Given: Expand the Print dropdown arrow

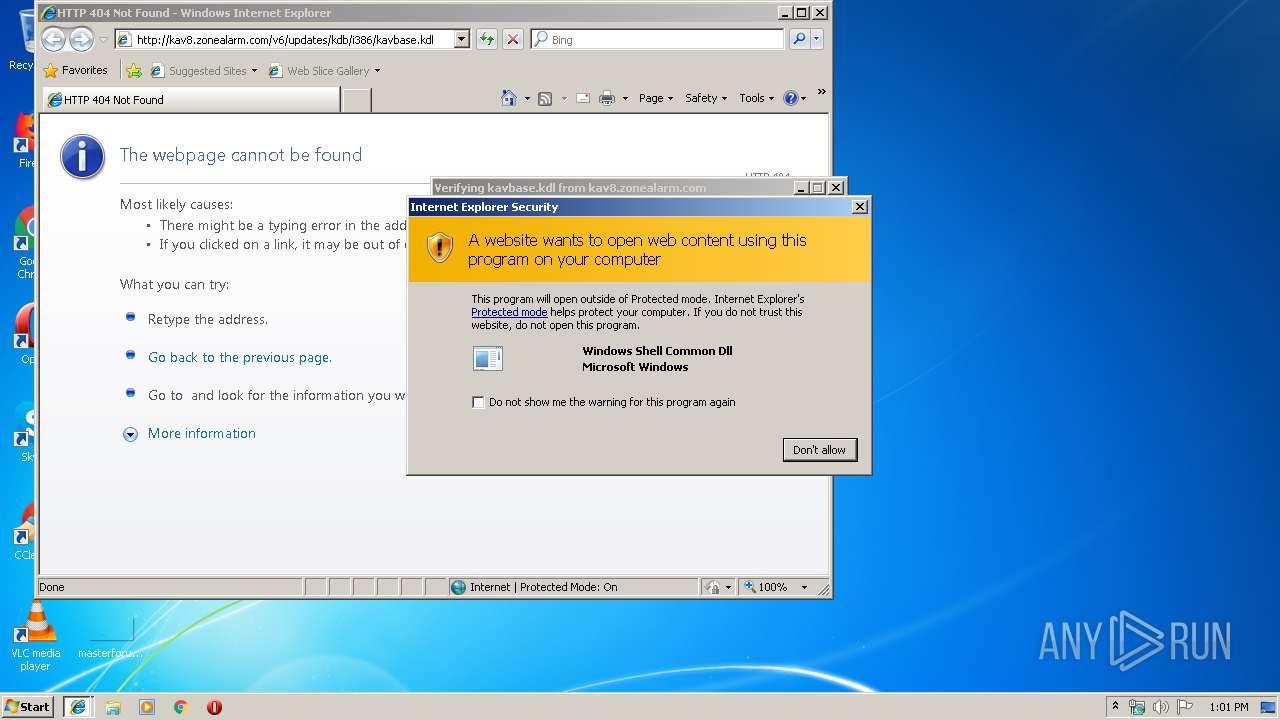Looking at the screenshot, I should [625, 98].
